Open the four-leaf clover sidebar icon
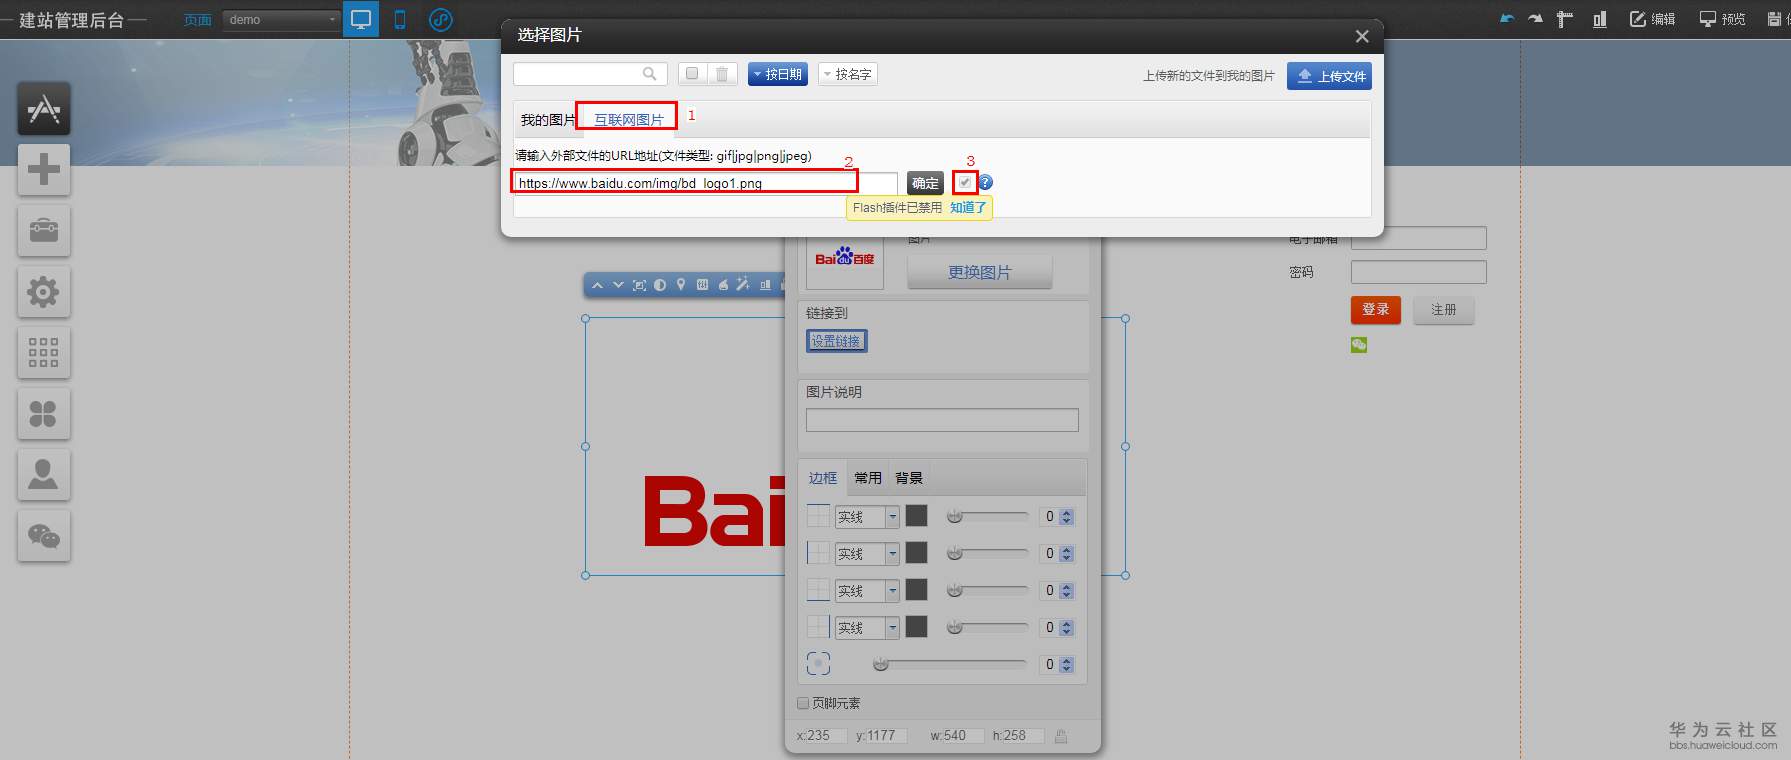Image resolution: width=1791 pixels, height=760 pixels. pyautogui.click(x=44, y=414)
